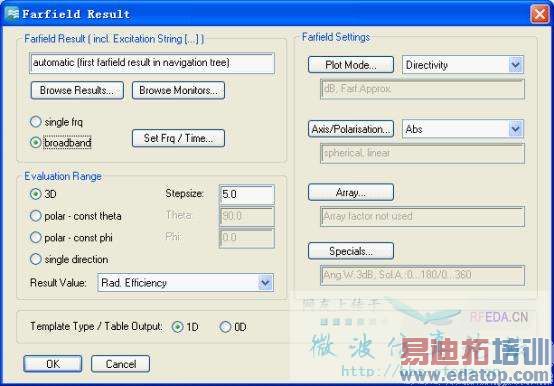Click the 'Evaluation Range' group label
This screenshot has width=554, height=386.
(63, 176)
